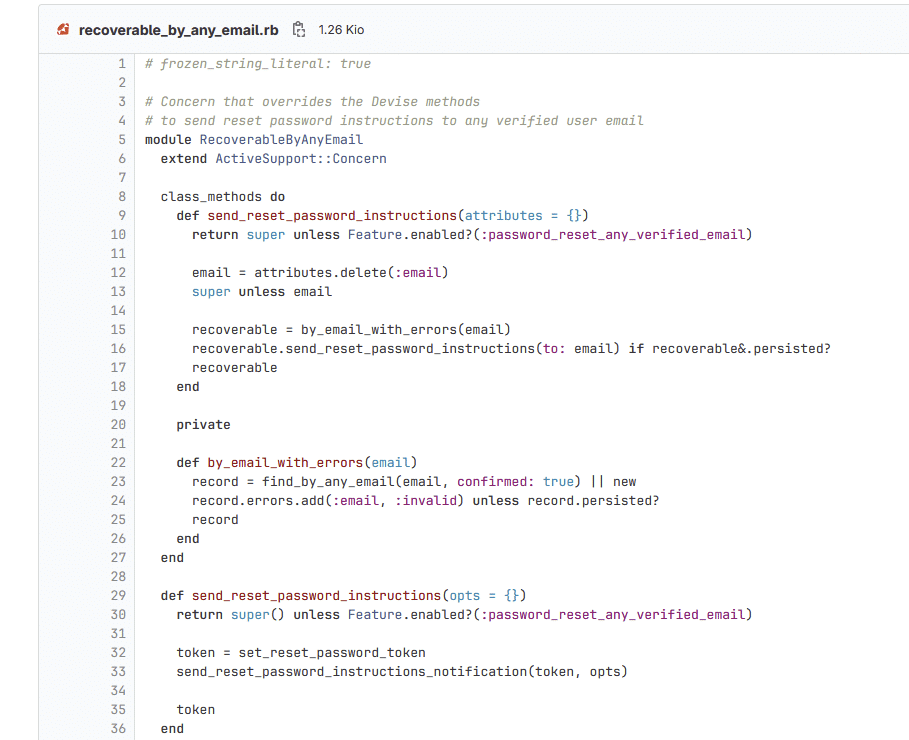
Task: Select line number 16
Action: point(118,349)
